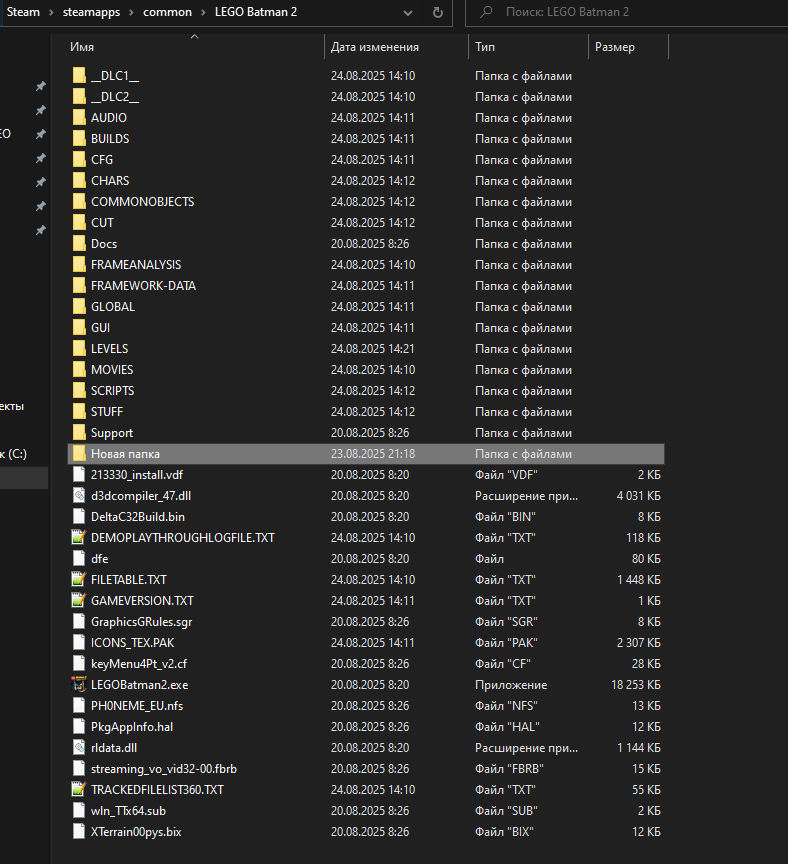Viewport: 788px width, 864px height.
Task: Select the Docs folder name
Action: (x=104, y=244)
